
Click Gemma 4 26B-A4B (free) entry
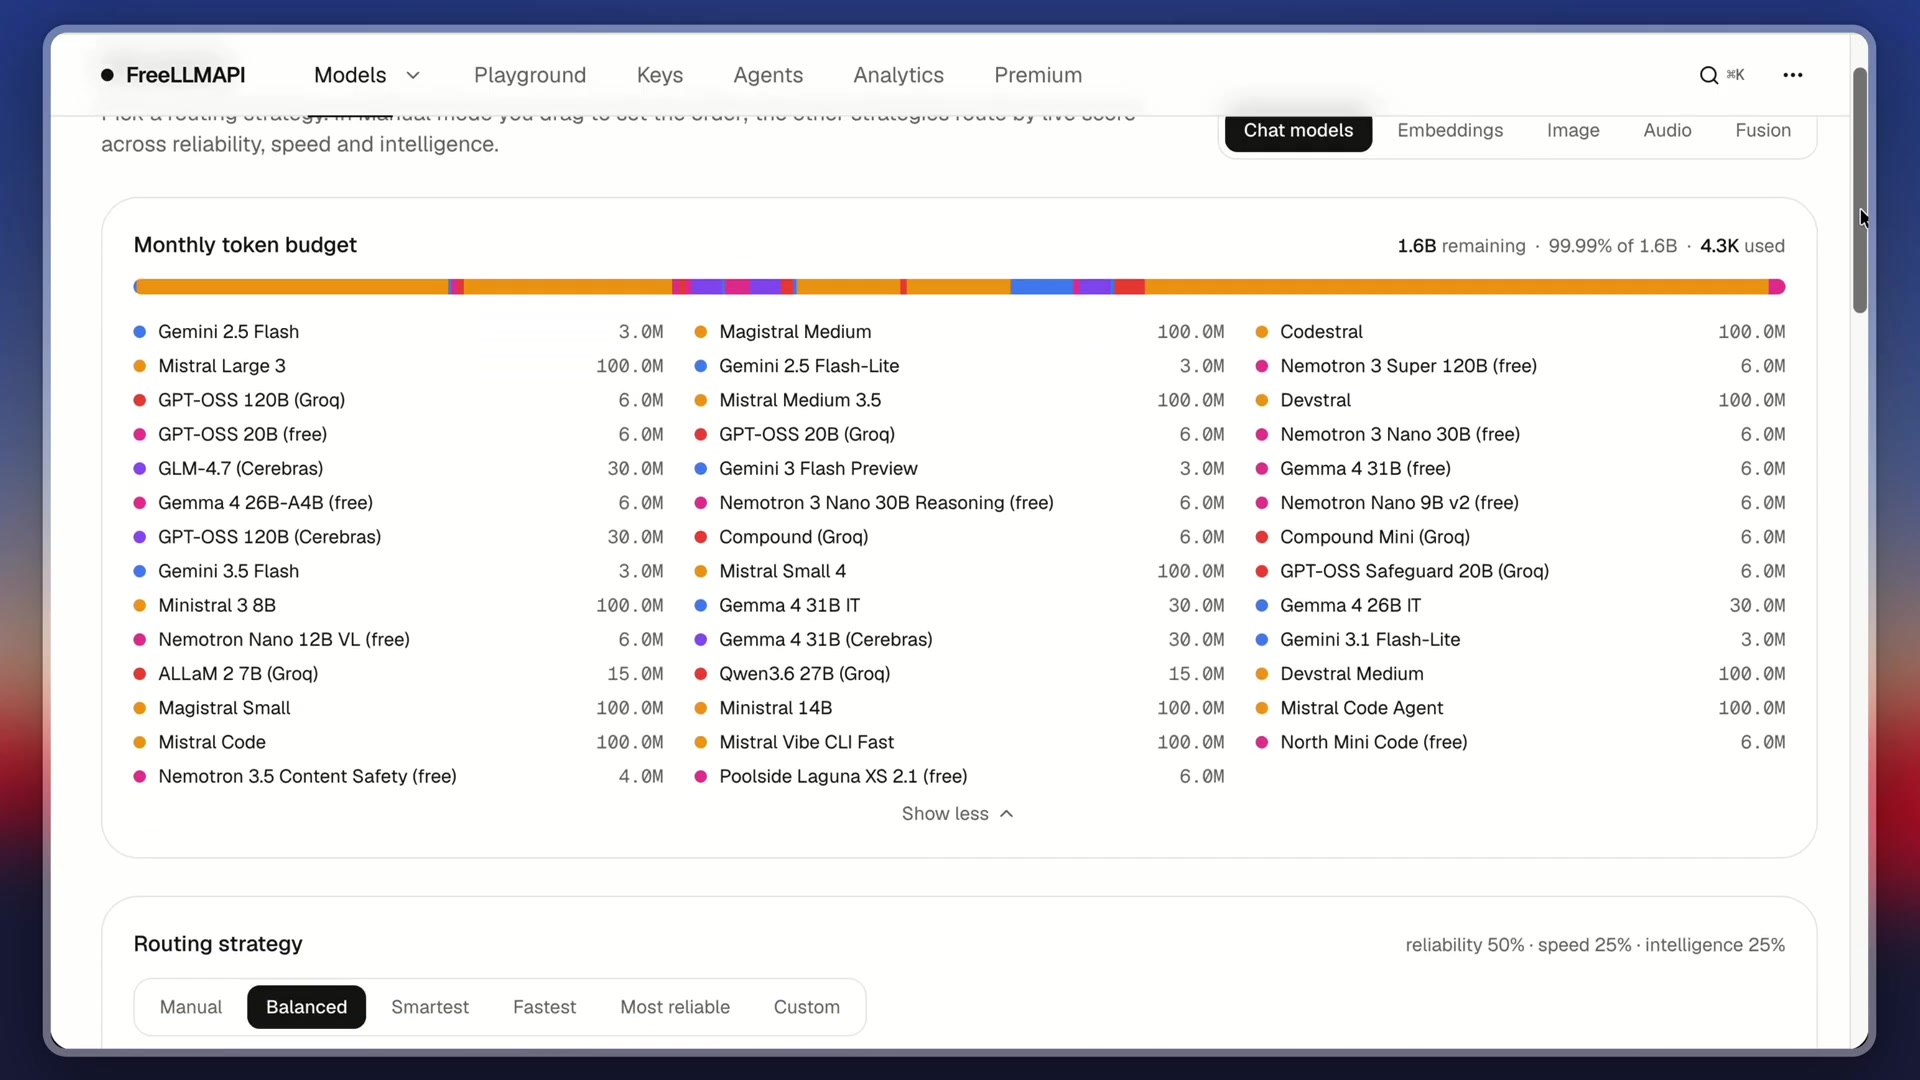click(x=398, y=503)
